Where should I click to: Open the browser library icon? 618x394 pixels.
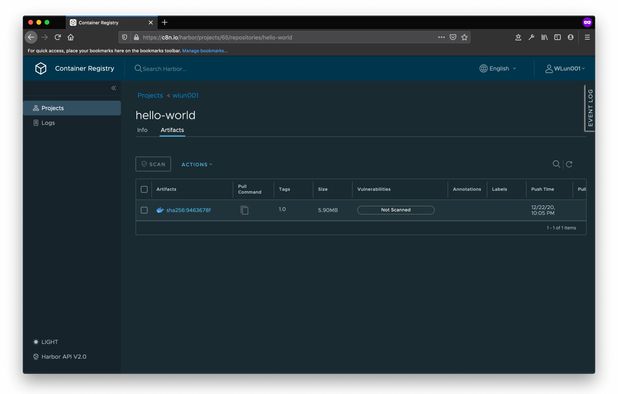pyautogui.click(x=544, y=37)
